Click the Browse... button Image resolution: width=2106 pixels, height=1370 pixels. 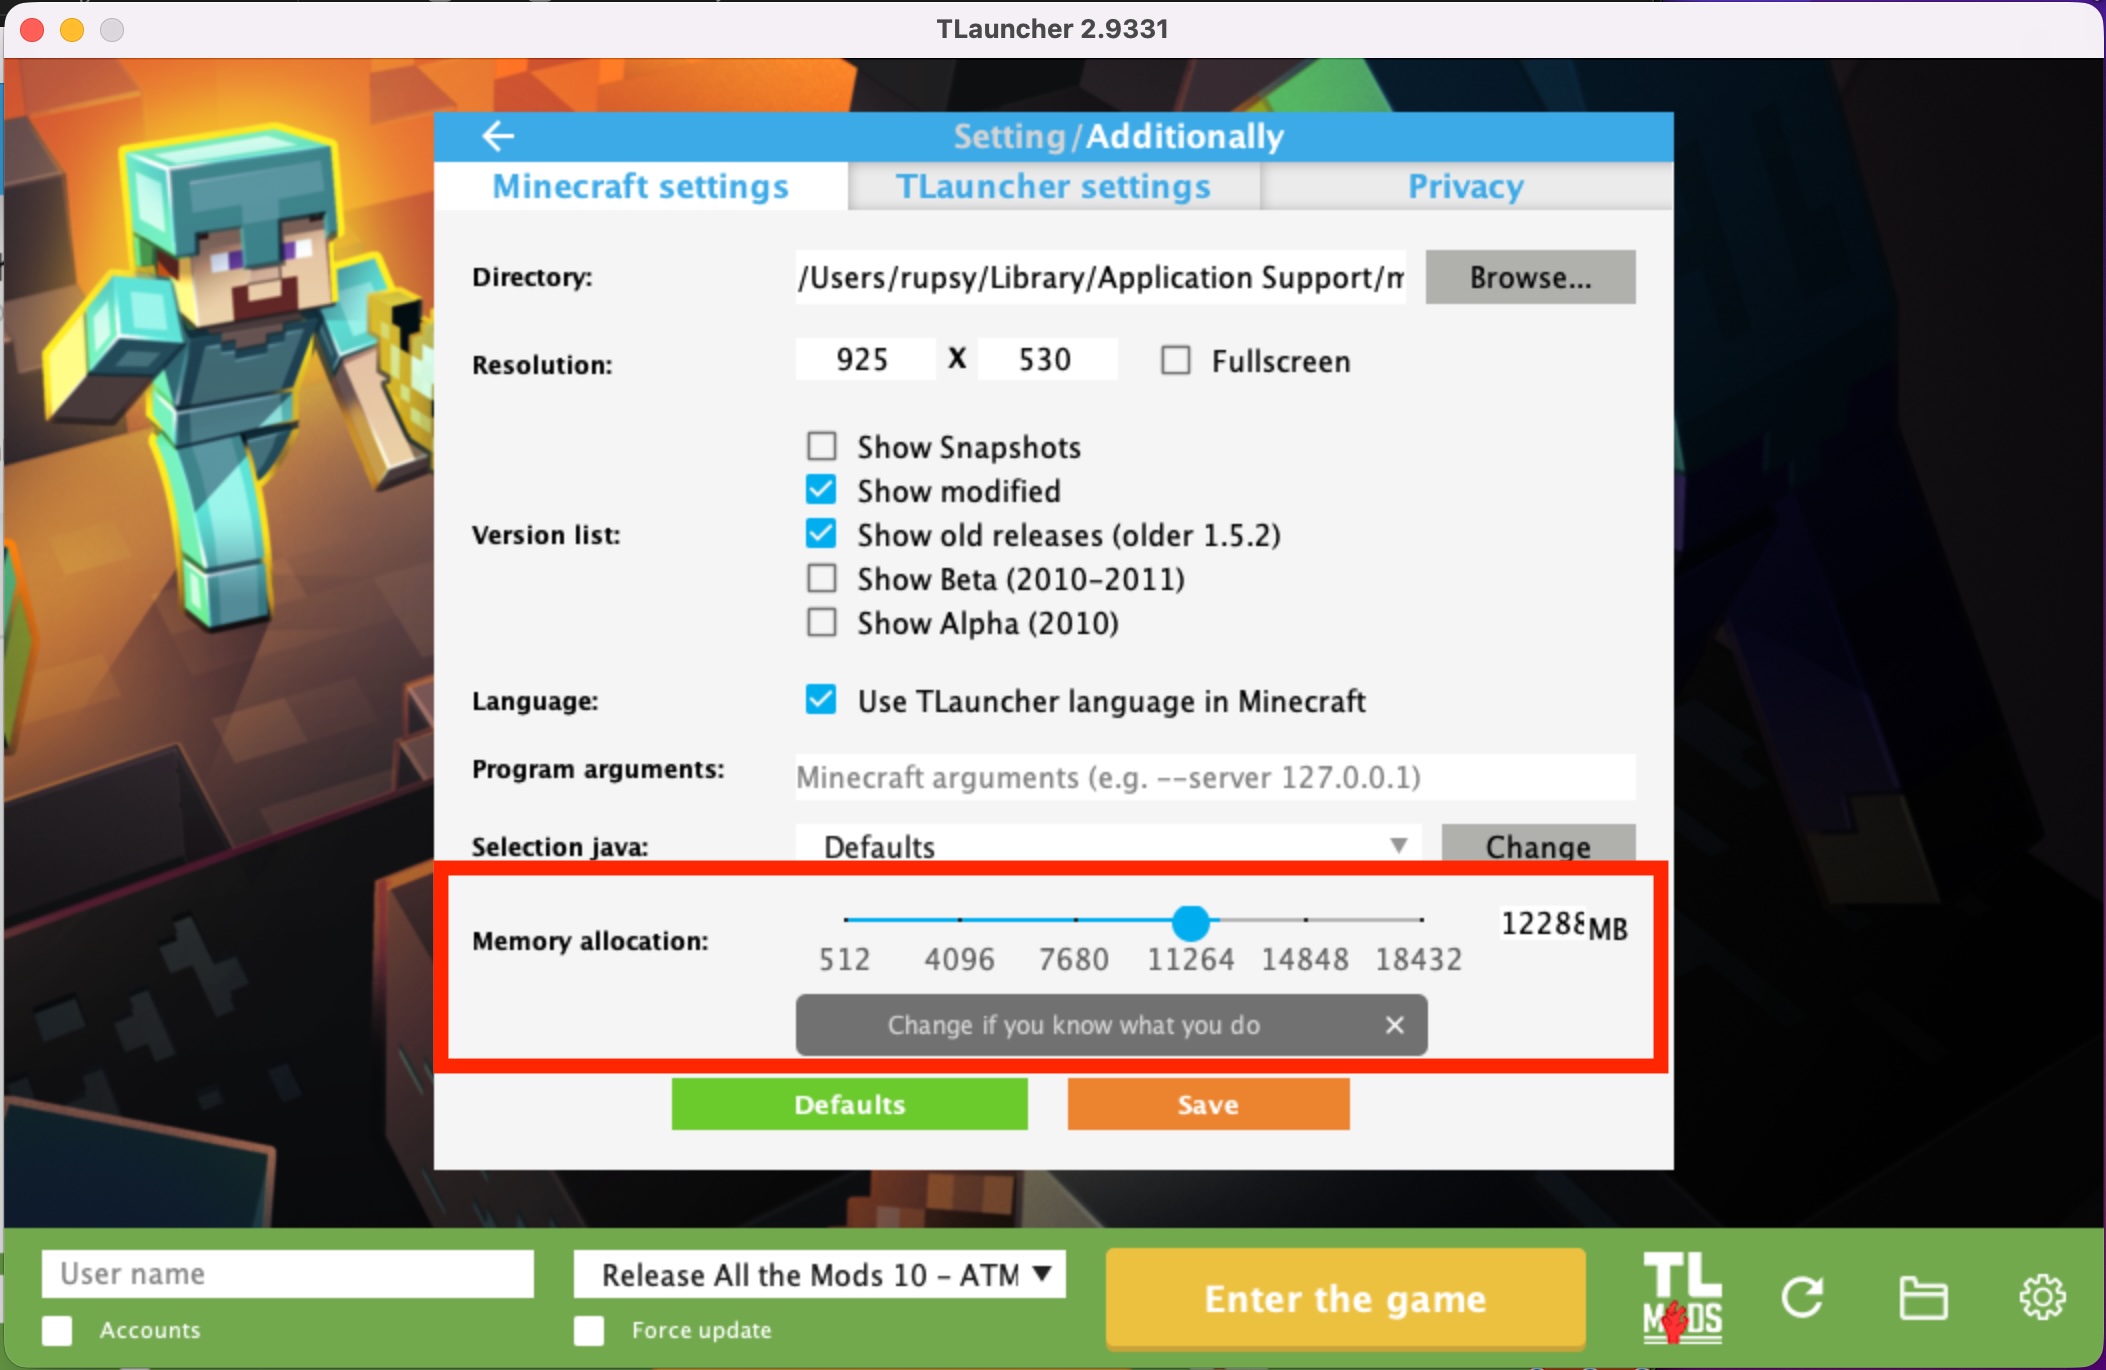(x=1530, y=277)
